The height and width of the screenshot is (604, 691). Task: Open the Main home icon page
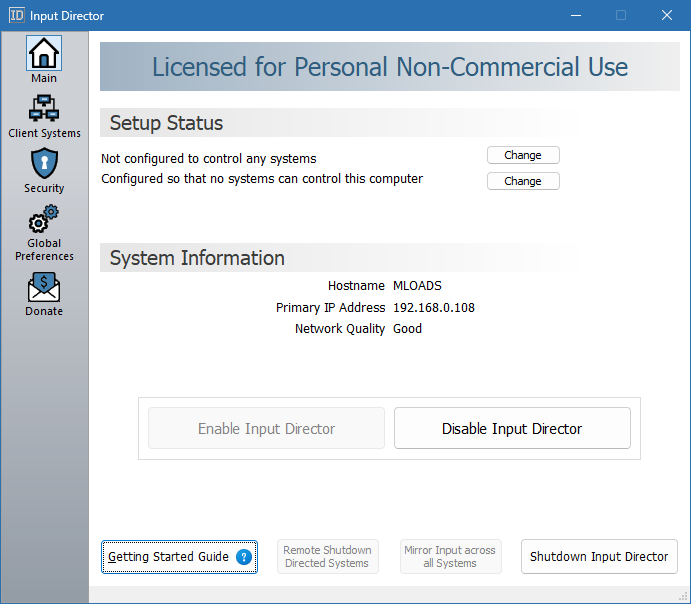click(44, 54)
